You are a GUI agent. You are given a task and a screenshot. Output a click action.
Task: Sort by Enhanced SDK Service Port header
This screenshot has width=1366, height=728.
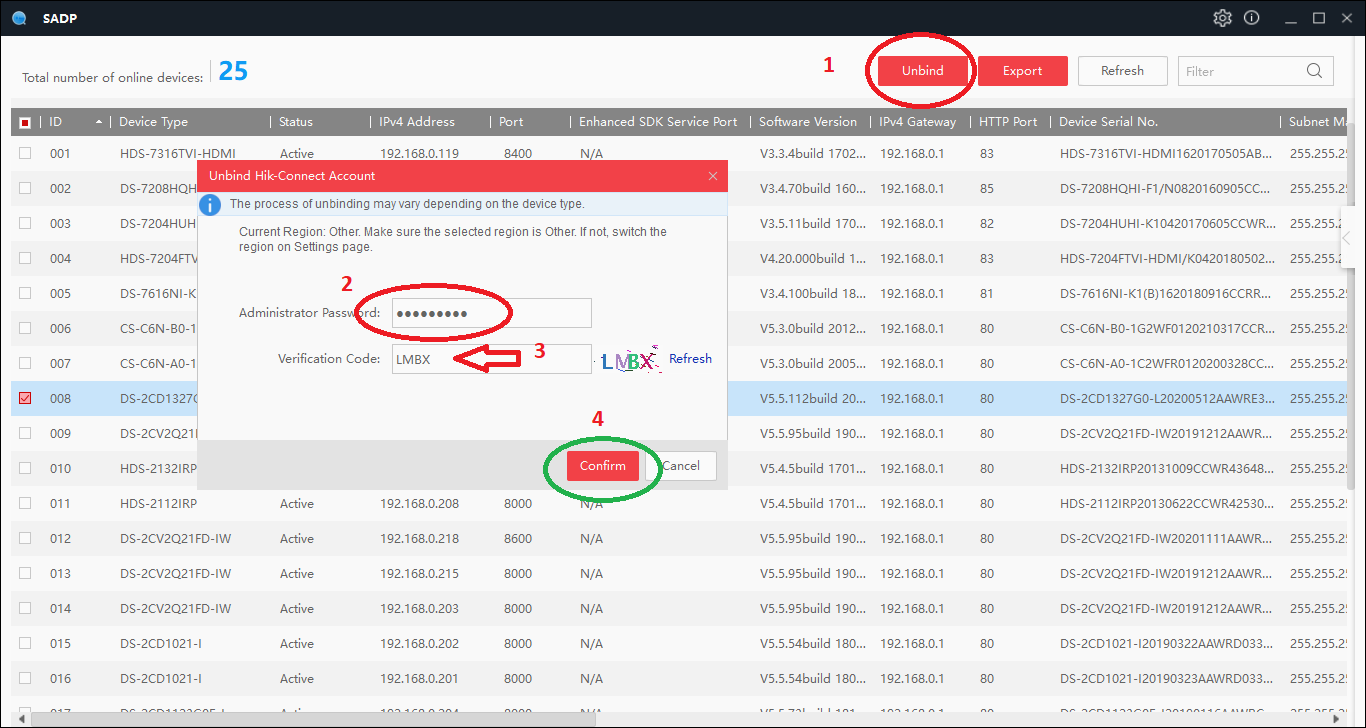pyautogui.click(x=658, y=122)
